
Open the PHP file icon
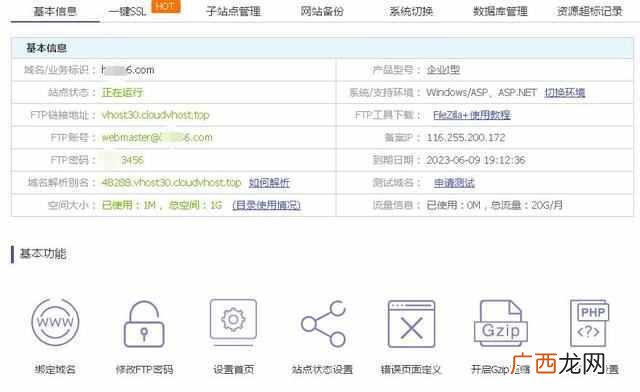click(589, 323)
